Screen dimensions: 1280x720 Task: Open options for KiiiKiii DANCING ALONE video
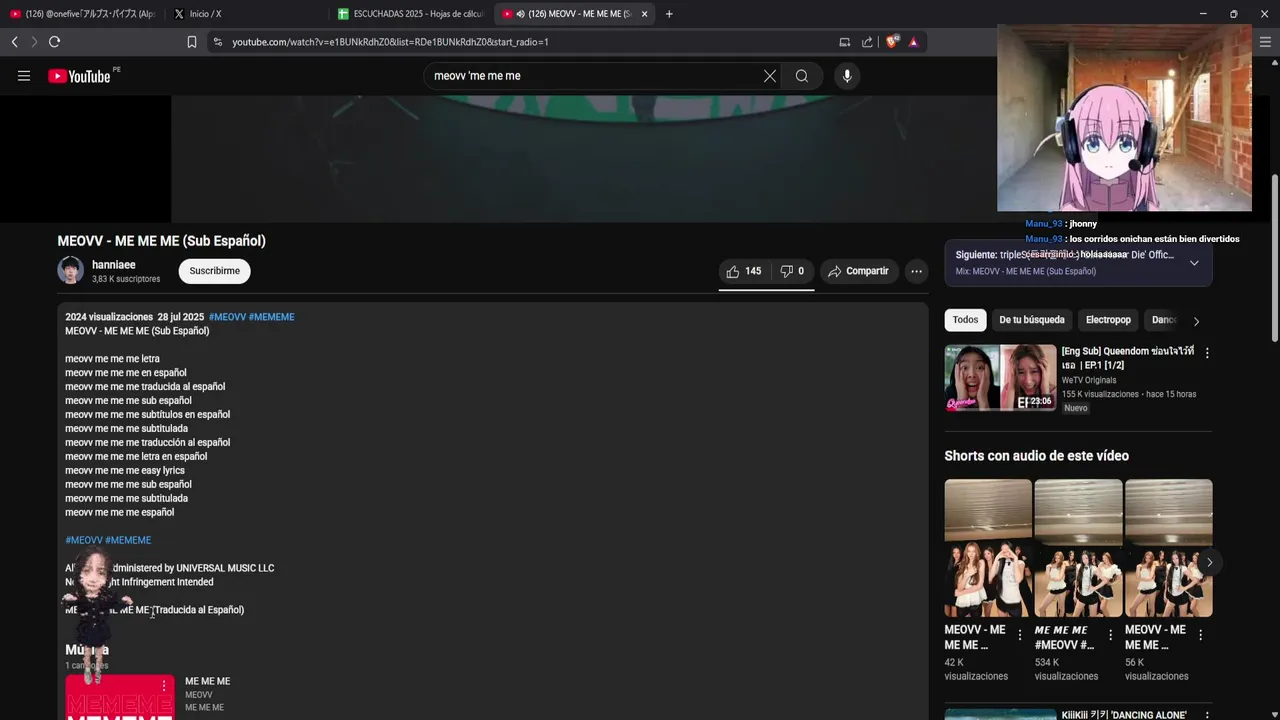click(x=1207, y=715)
